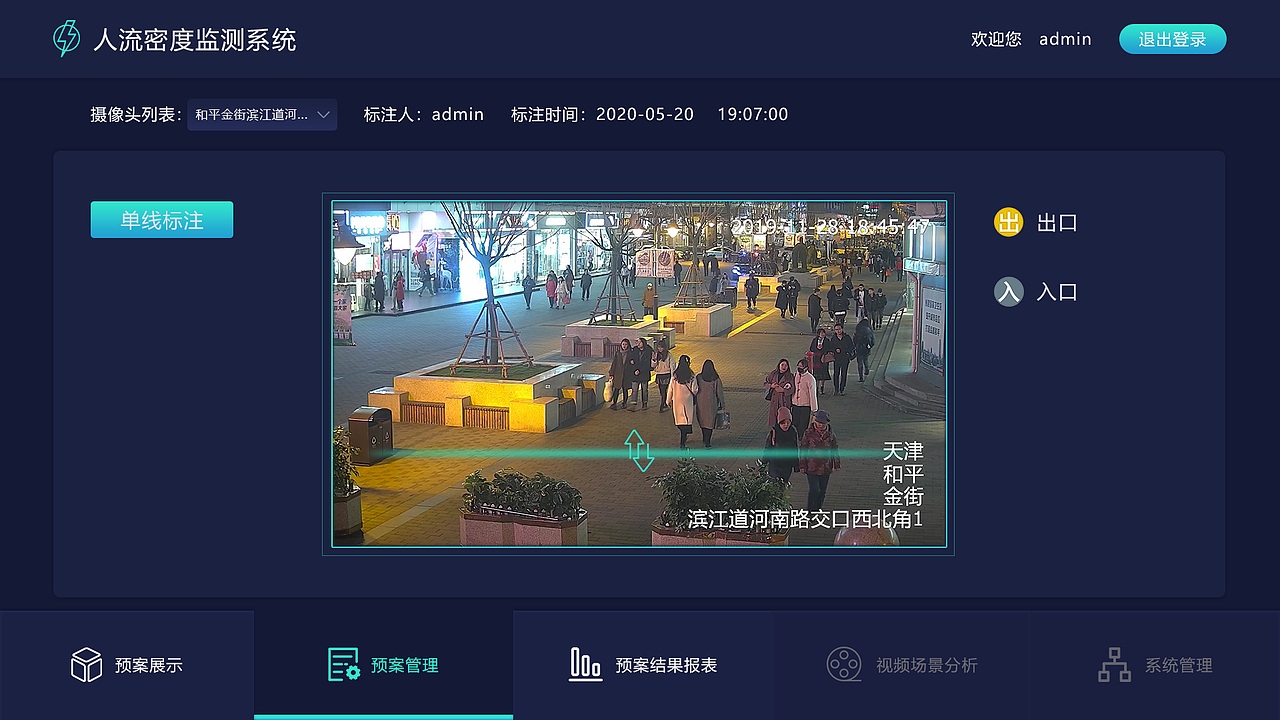Open the 摄像头列表 camera dropdown
1280x720 pixels.
pos(262,114)
